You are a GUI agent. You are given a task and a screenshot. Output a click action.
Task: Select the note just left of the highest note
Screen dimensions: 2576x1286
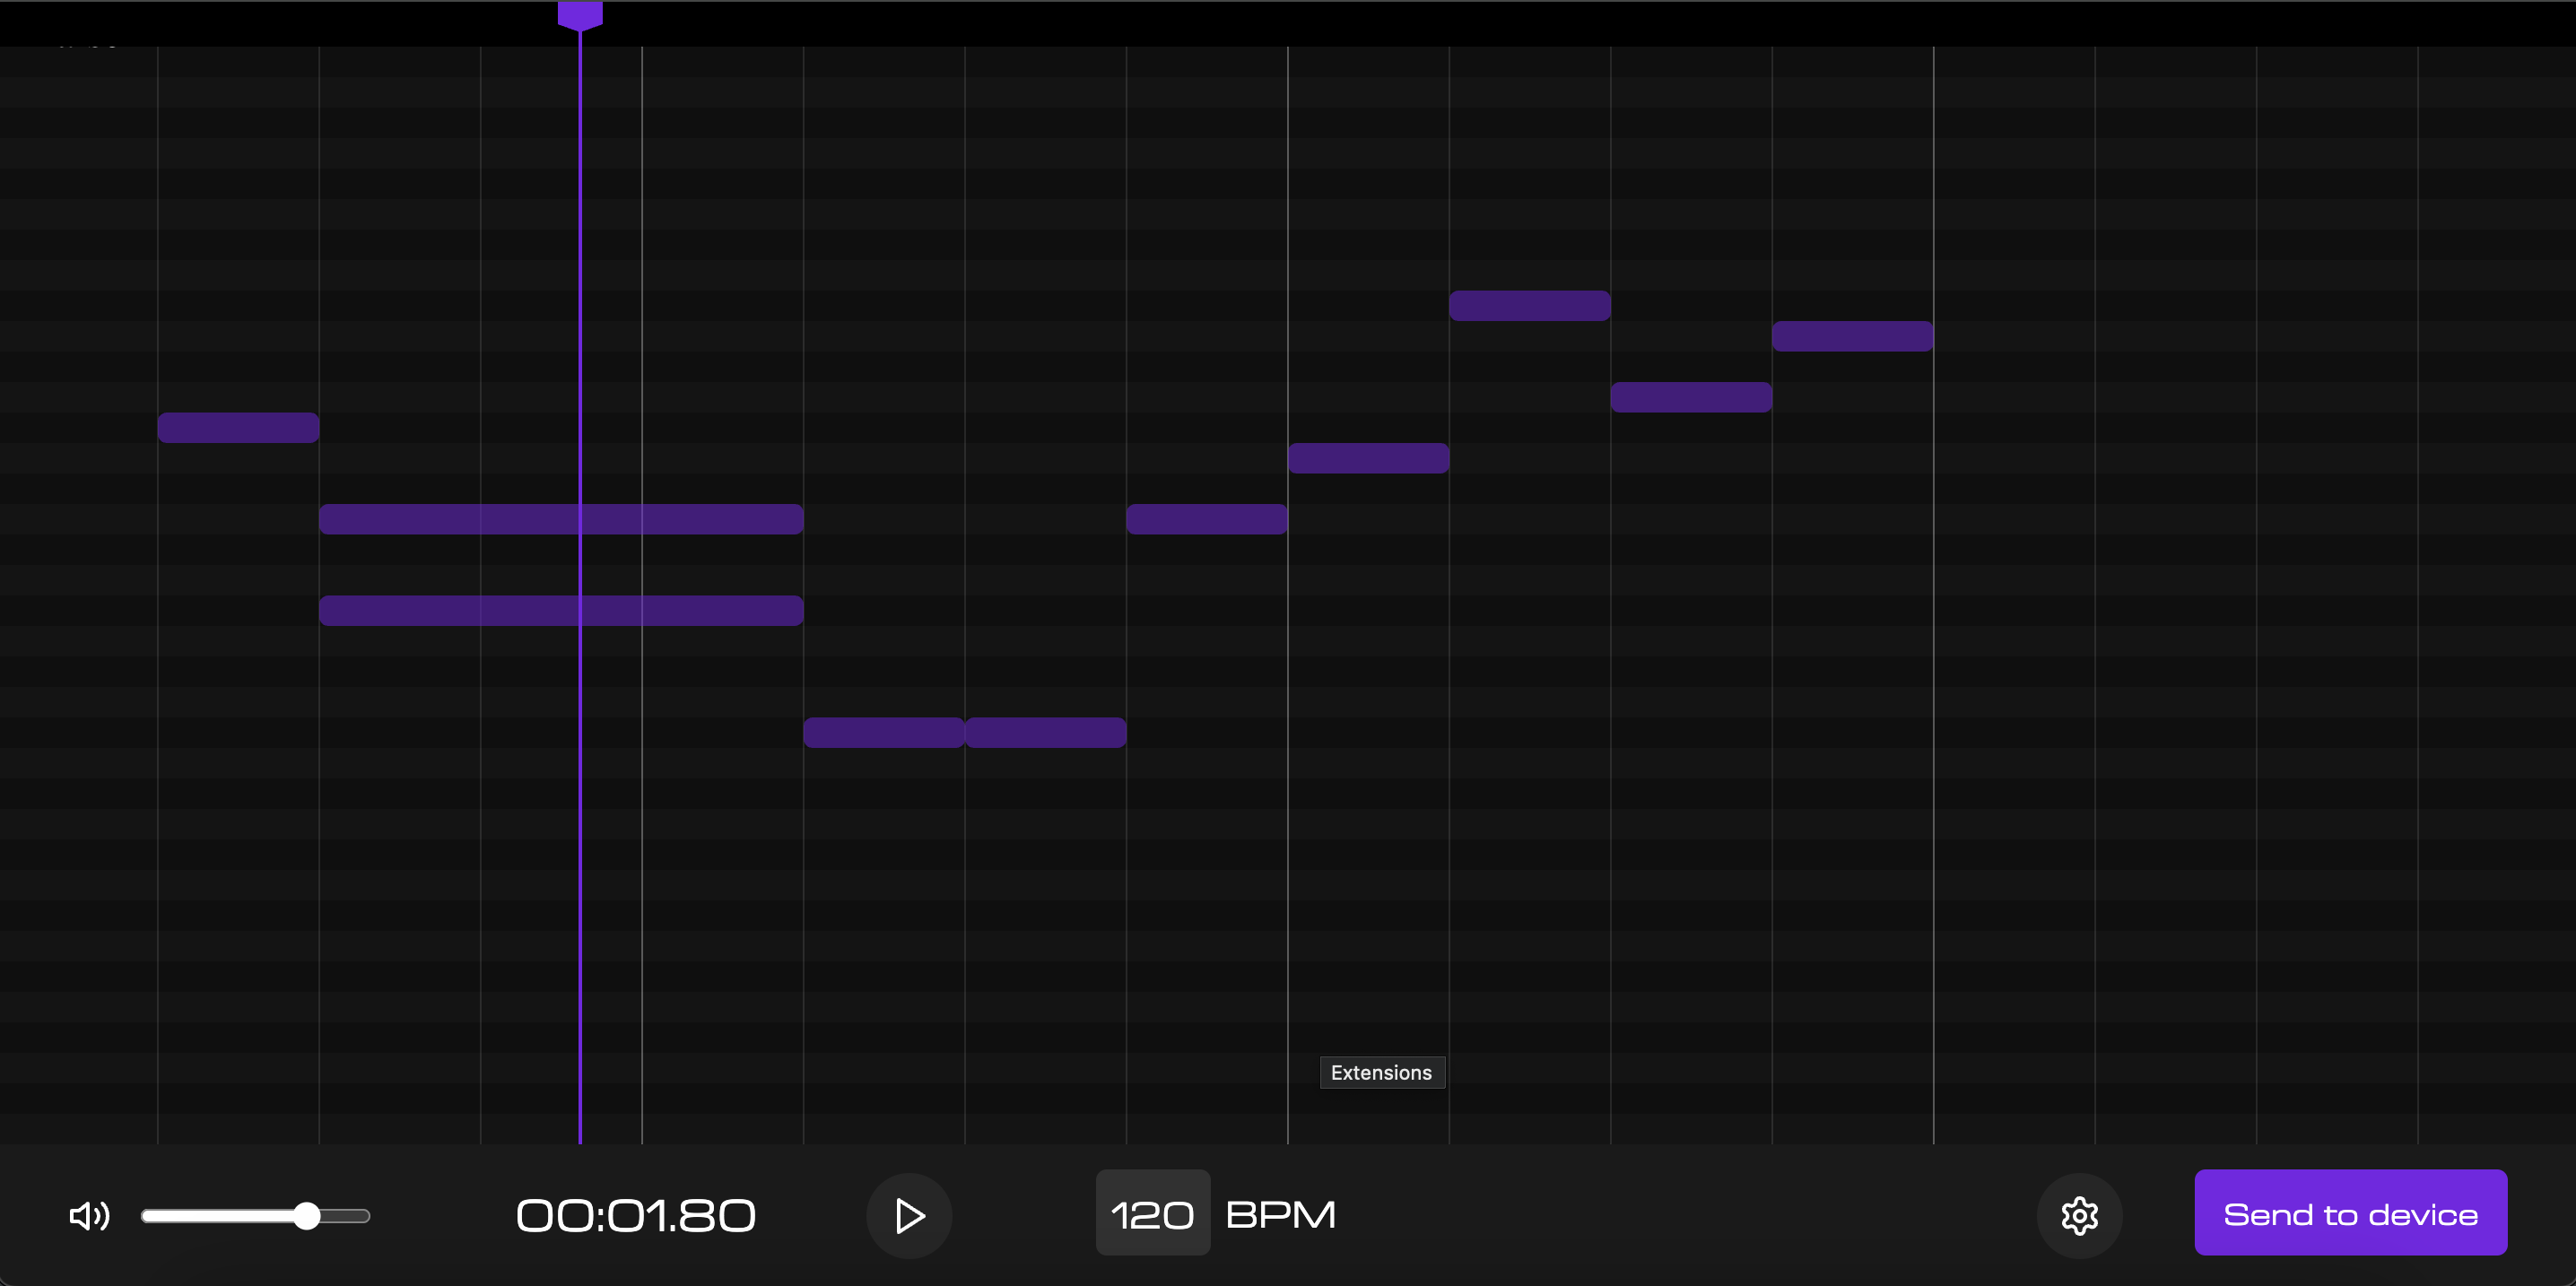pyautogui.click(x=1368, y=458)
